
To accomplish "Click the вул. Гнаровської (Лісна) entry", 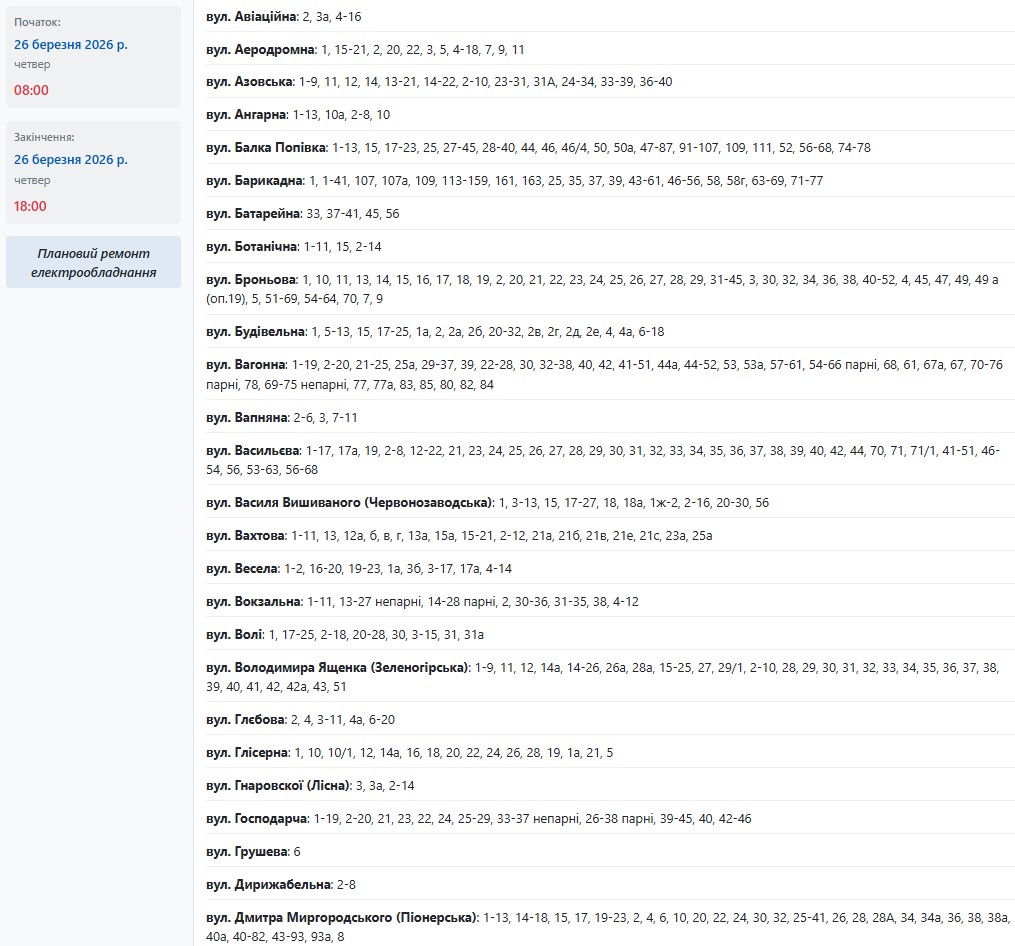I will click(x=277, y=786).
